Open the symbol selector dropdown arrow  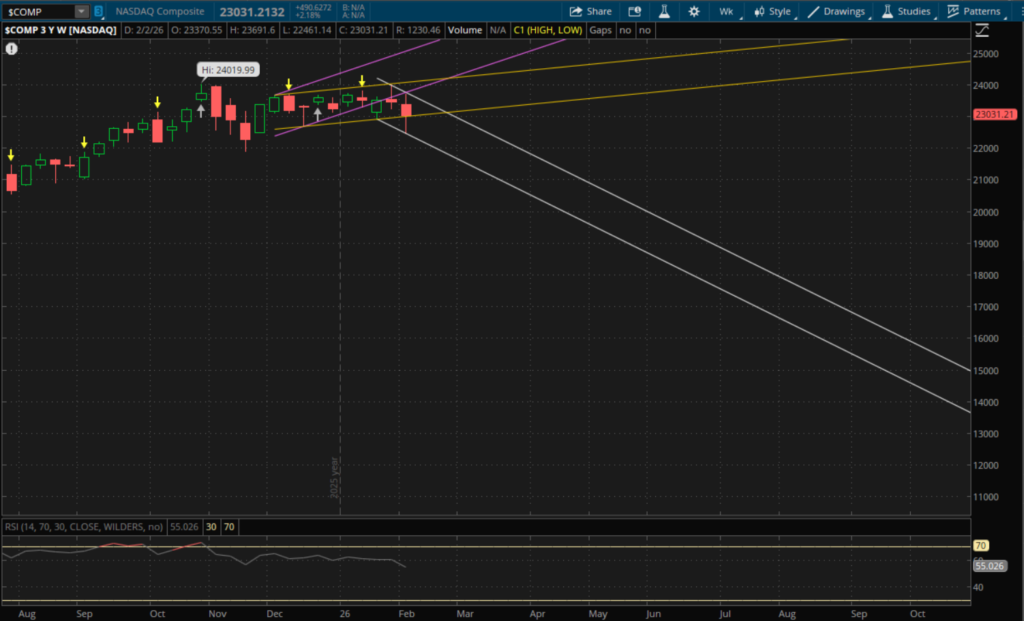pyautogui.click(x=81, y=11)
